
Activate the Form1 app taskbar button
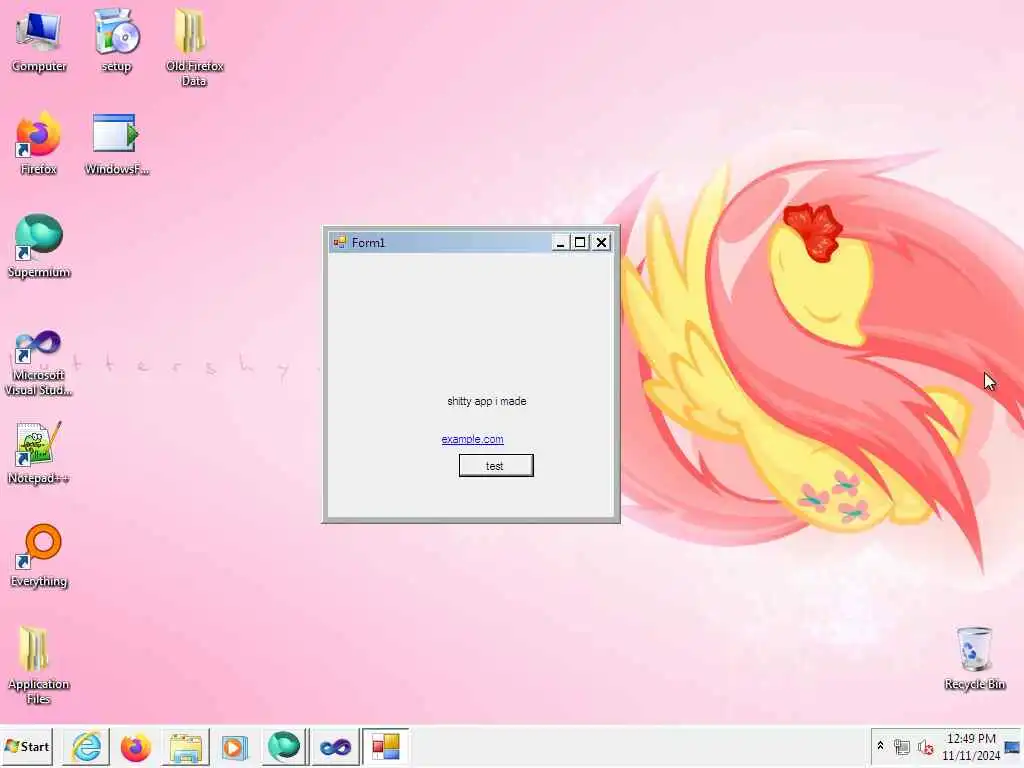[x=385, y=746]
